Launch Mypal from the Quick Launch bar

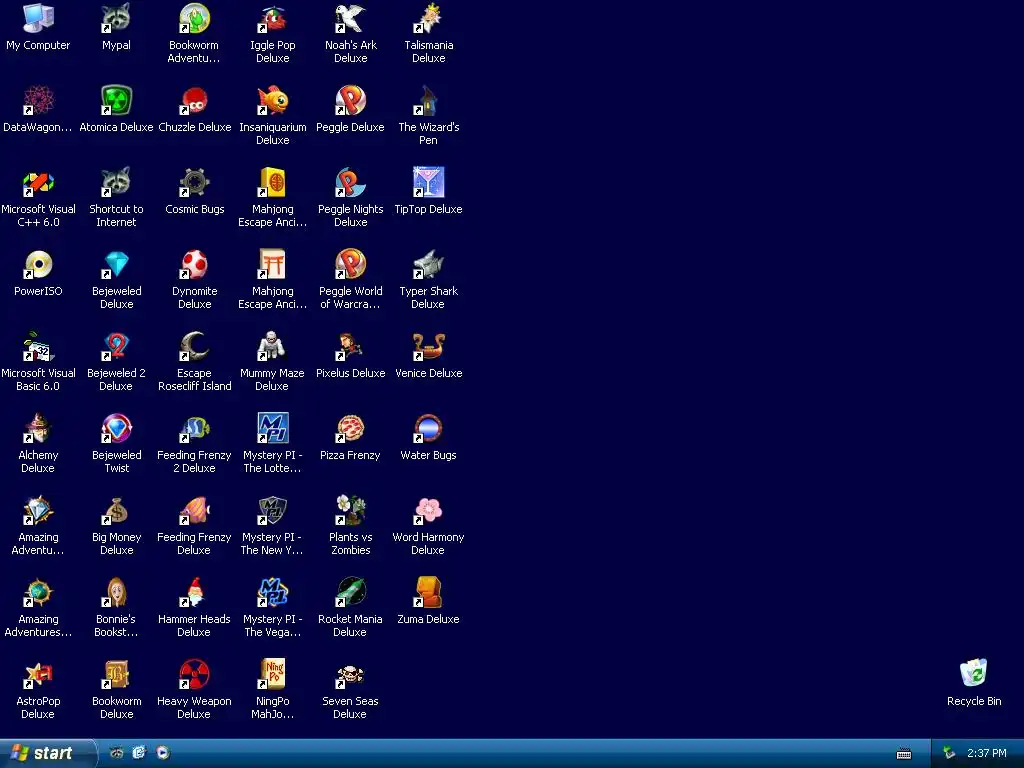pos(116,753)
